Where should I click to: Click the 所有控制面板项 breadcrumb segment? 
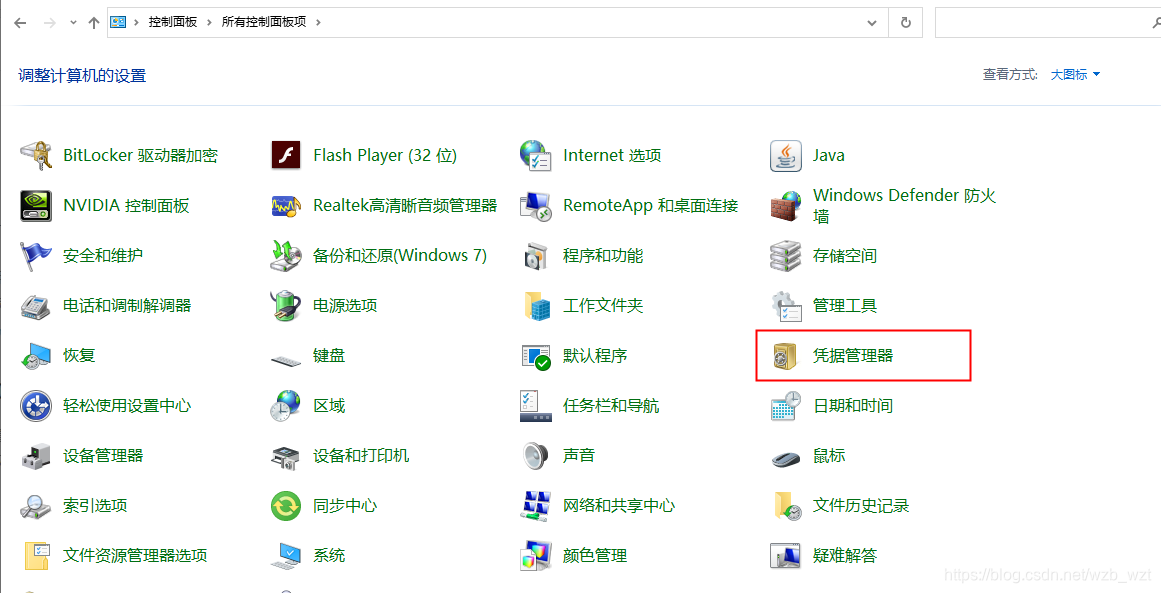(264, 22)
